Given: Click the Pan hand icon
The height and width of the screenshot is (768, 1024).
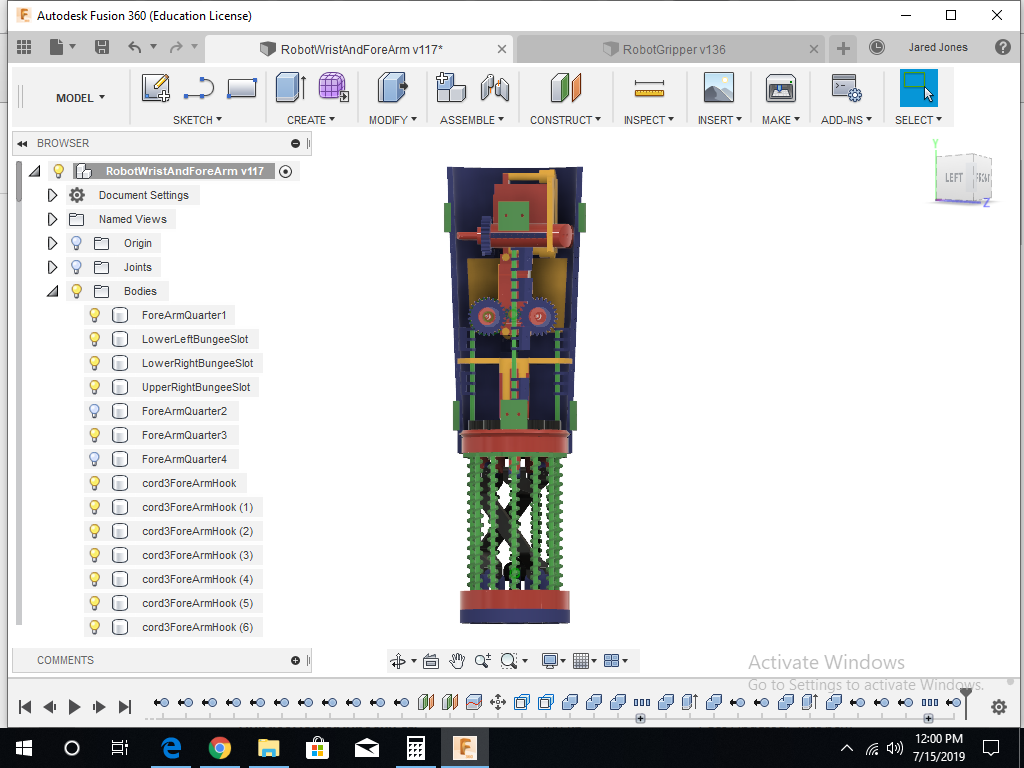Looking at the screenshot, I should 456,662.
